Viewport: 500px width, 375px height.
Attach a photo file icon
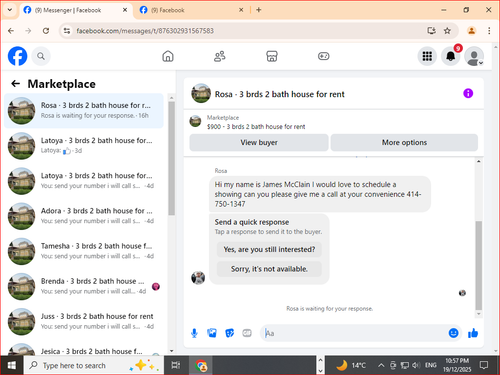(212, 333)
